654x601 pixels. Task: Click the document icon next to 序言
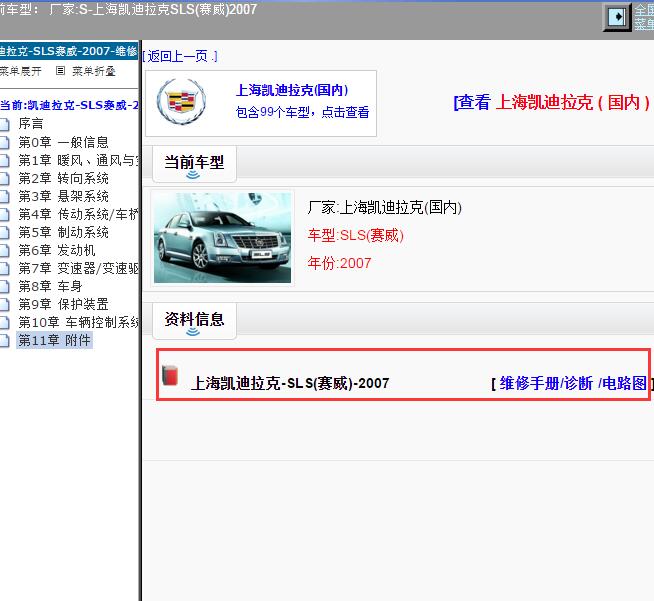pyautogui.click(x=5, y=124)
